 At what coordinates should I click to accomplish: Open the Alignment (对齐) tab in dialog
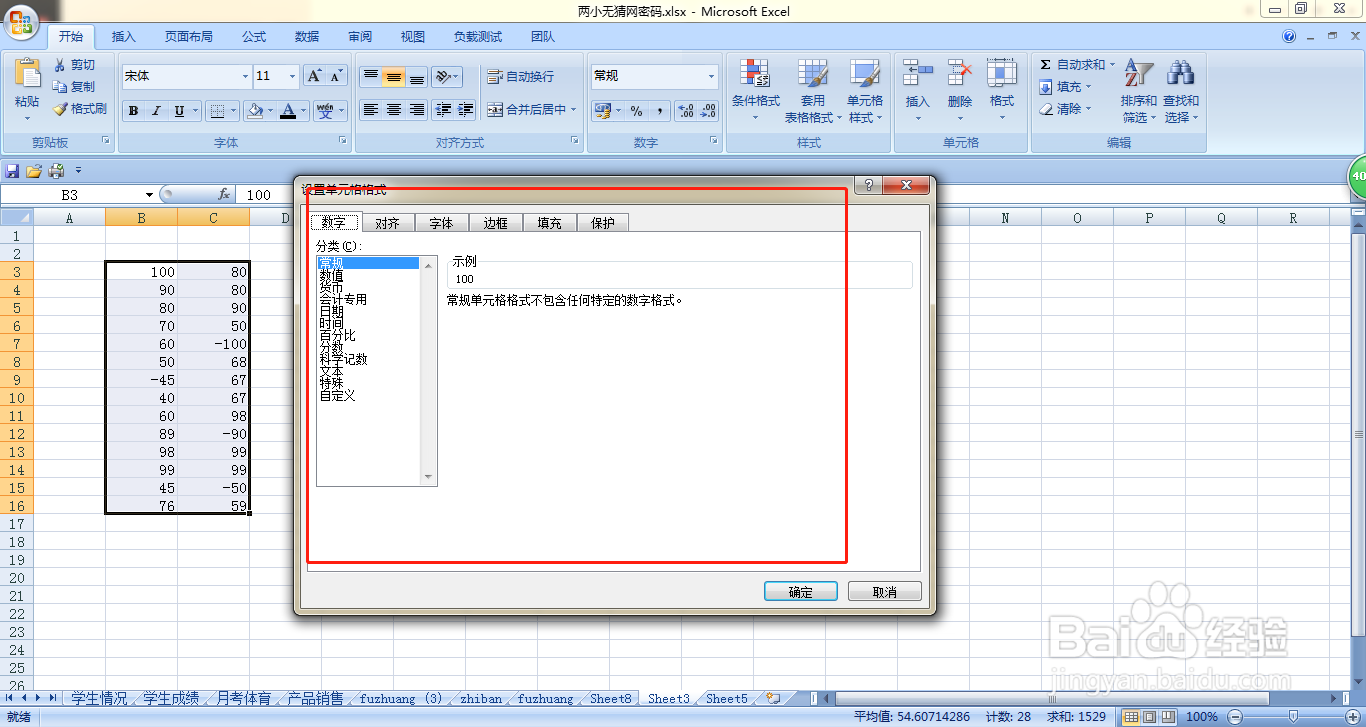click(387, 223)
